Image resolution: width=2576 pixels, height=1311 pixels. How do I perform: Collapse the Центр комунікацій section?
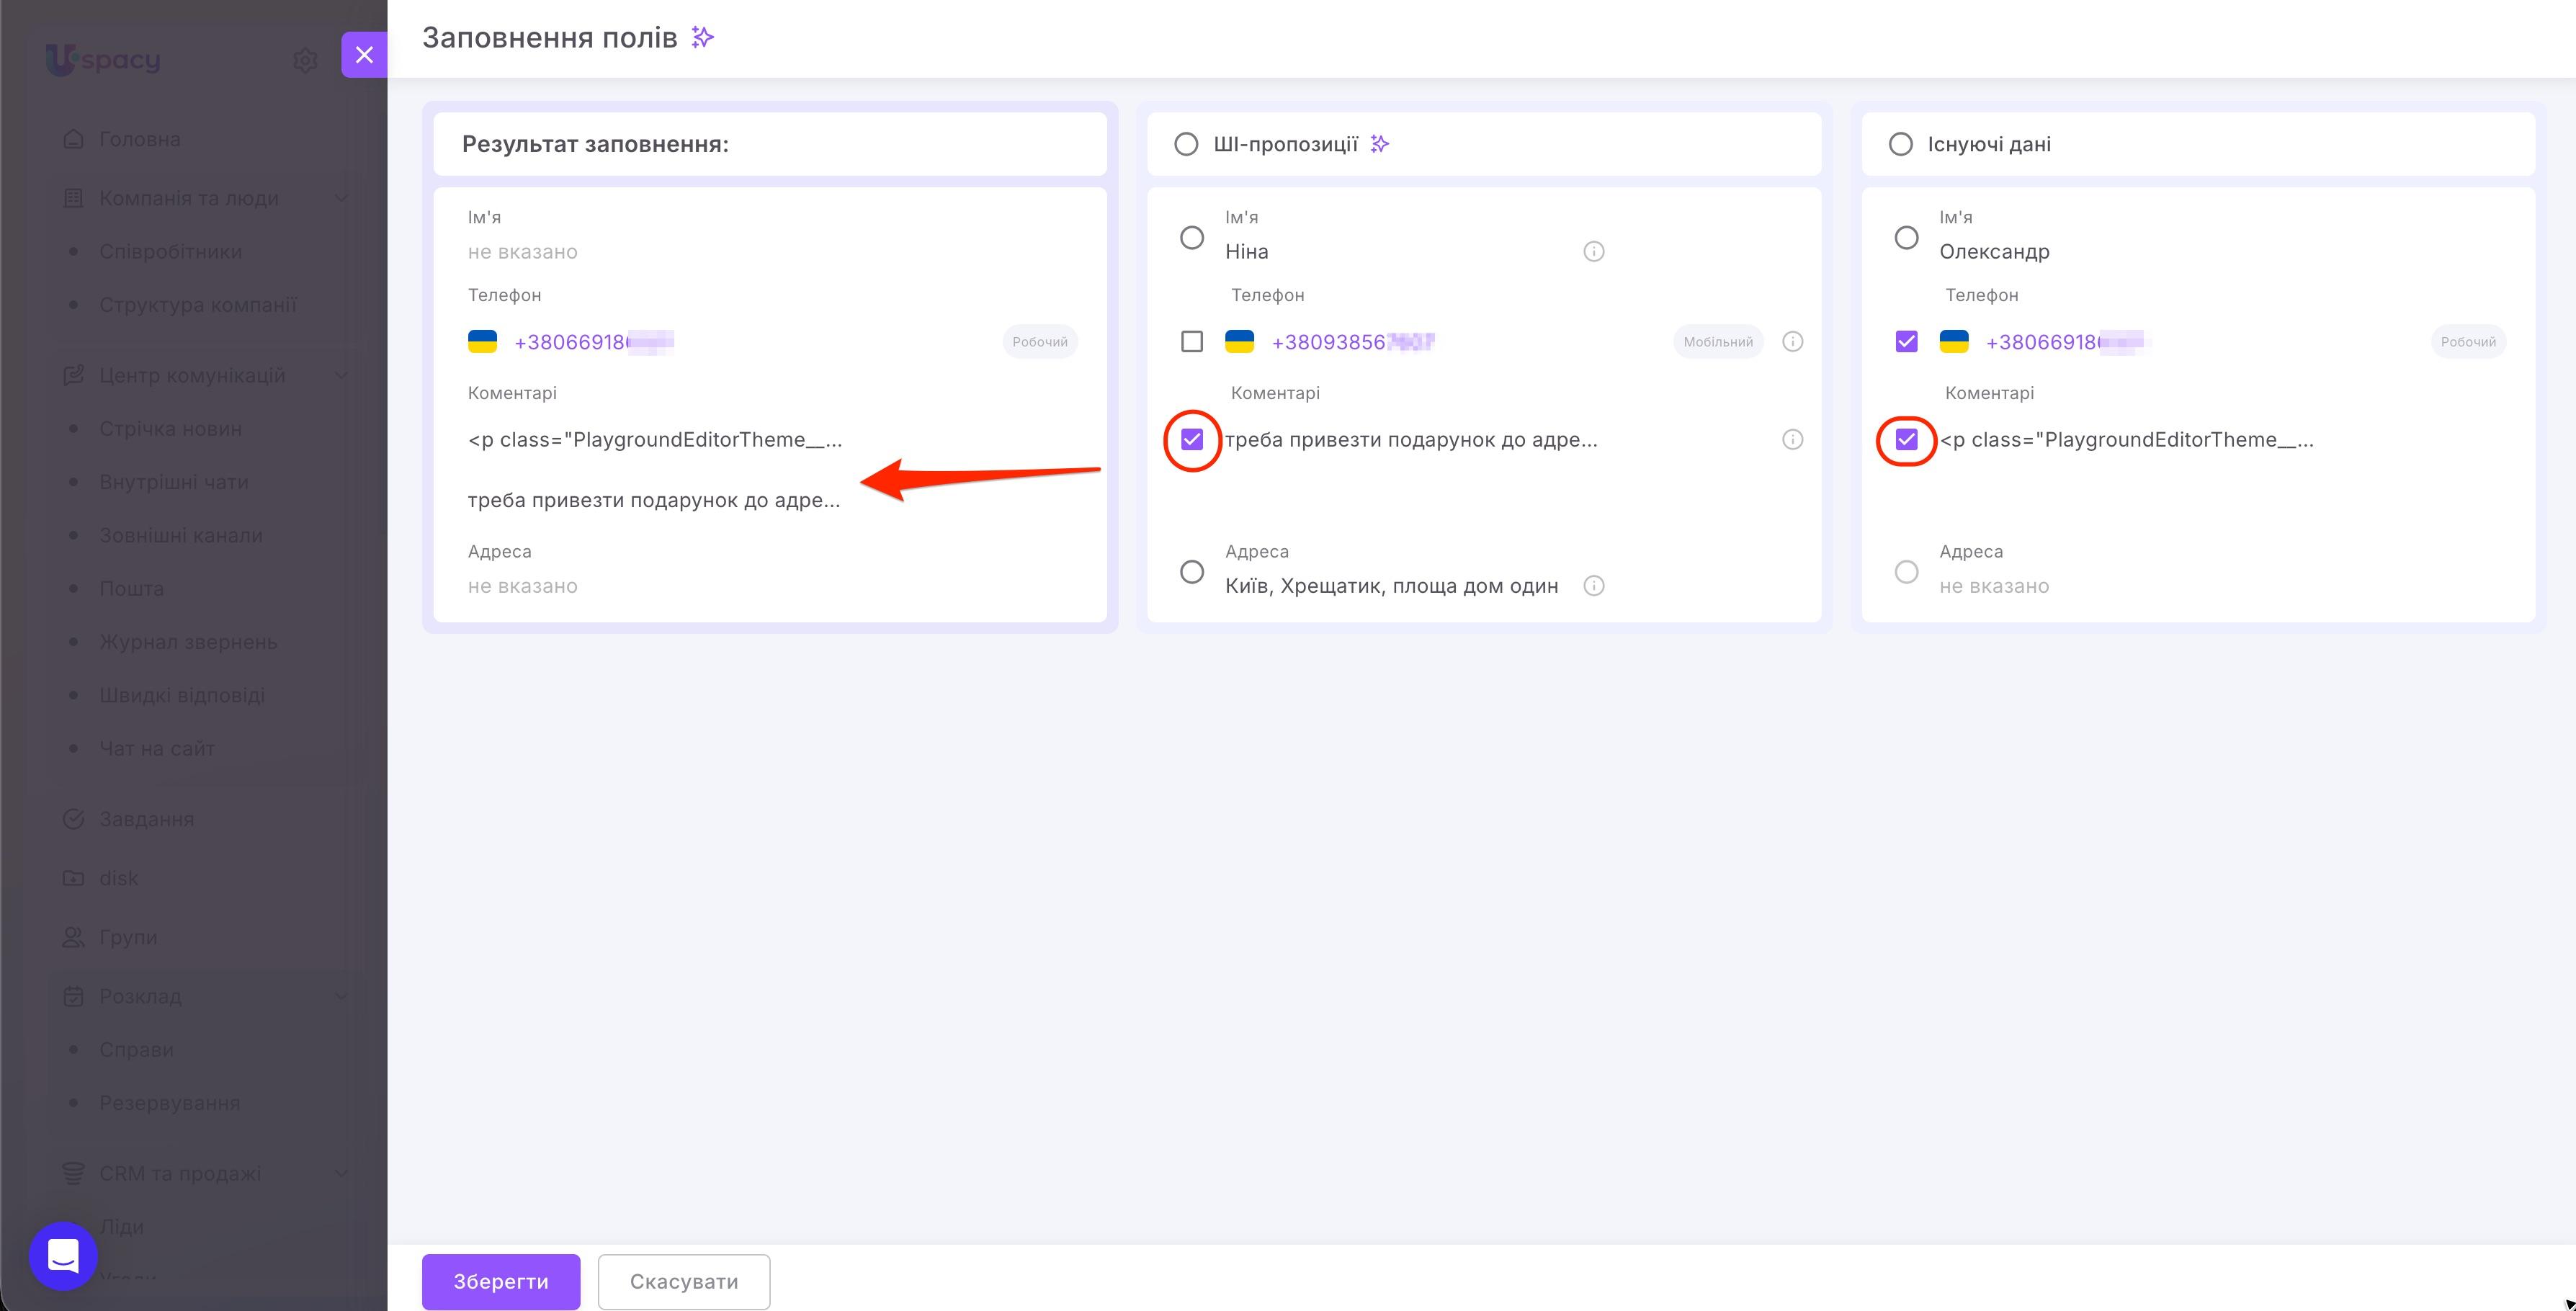(341, 375)
